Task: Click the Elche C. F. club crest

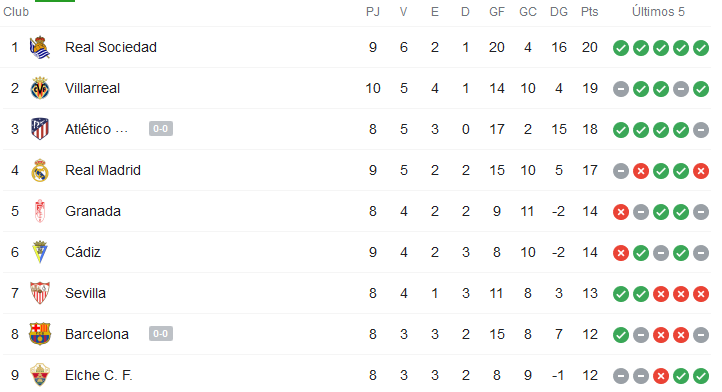Action: click(40, 375)
